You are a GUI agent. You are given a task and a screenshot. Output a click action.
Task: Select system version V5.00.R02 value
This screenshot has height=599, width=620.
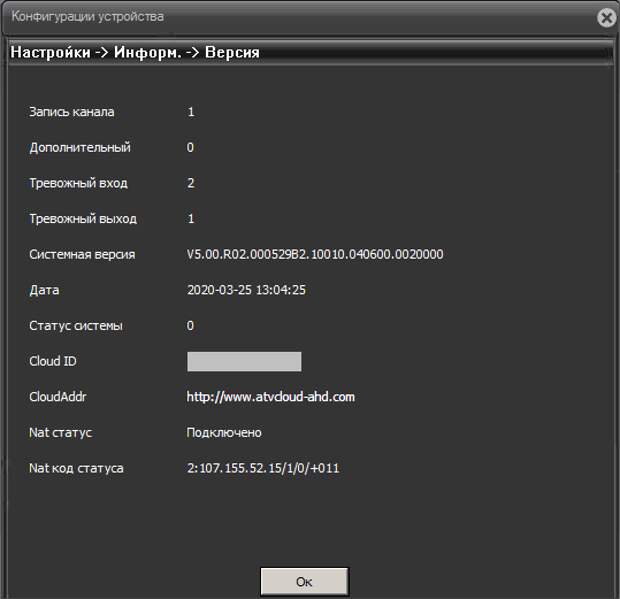315,254
